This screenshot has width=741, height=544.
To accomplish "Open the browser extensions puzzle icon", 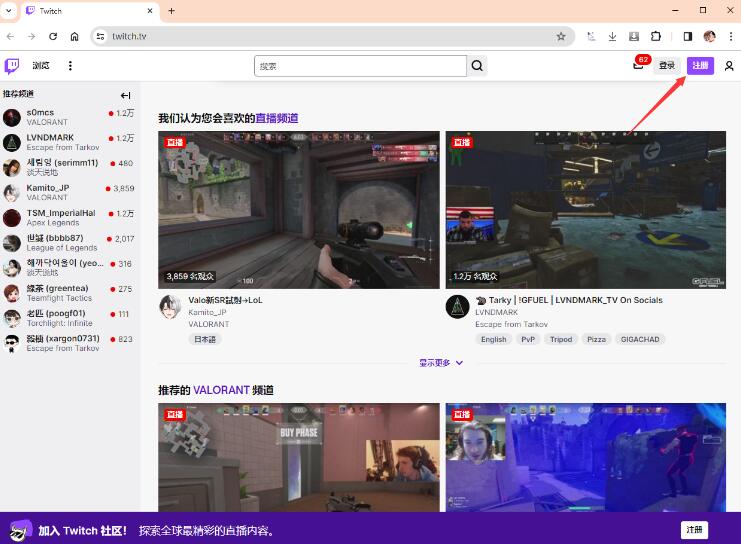I will coord(656,36).
